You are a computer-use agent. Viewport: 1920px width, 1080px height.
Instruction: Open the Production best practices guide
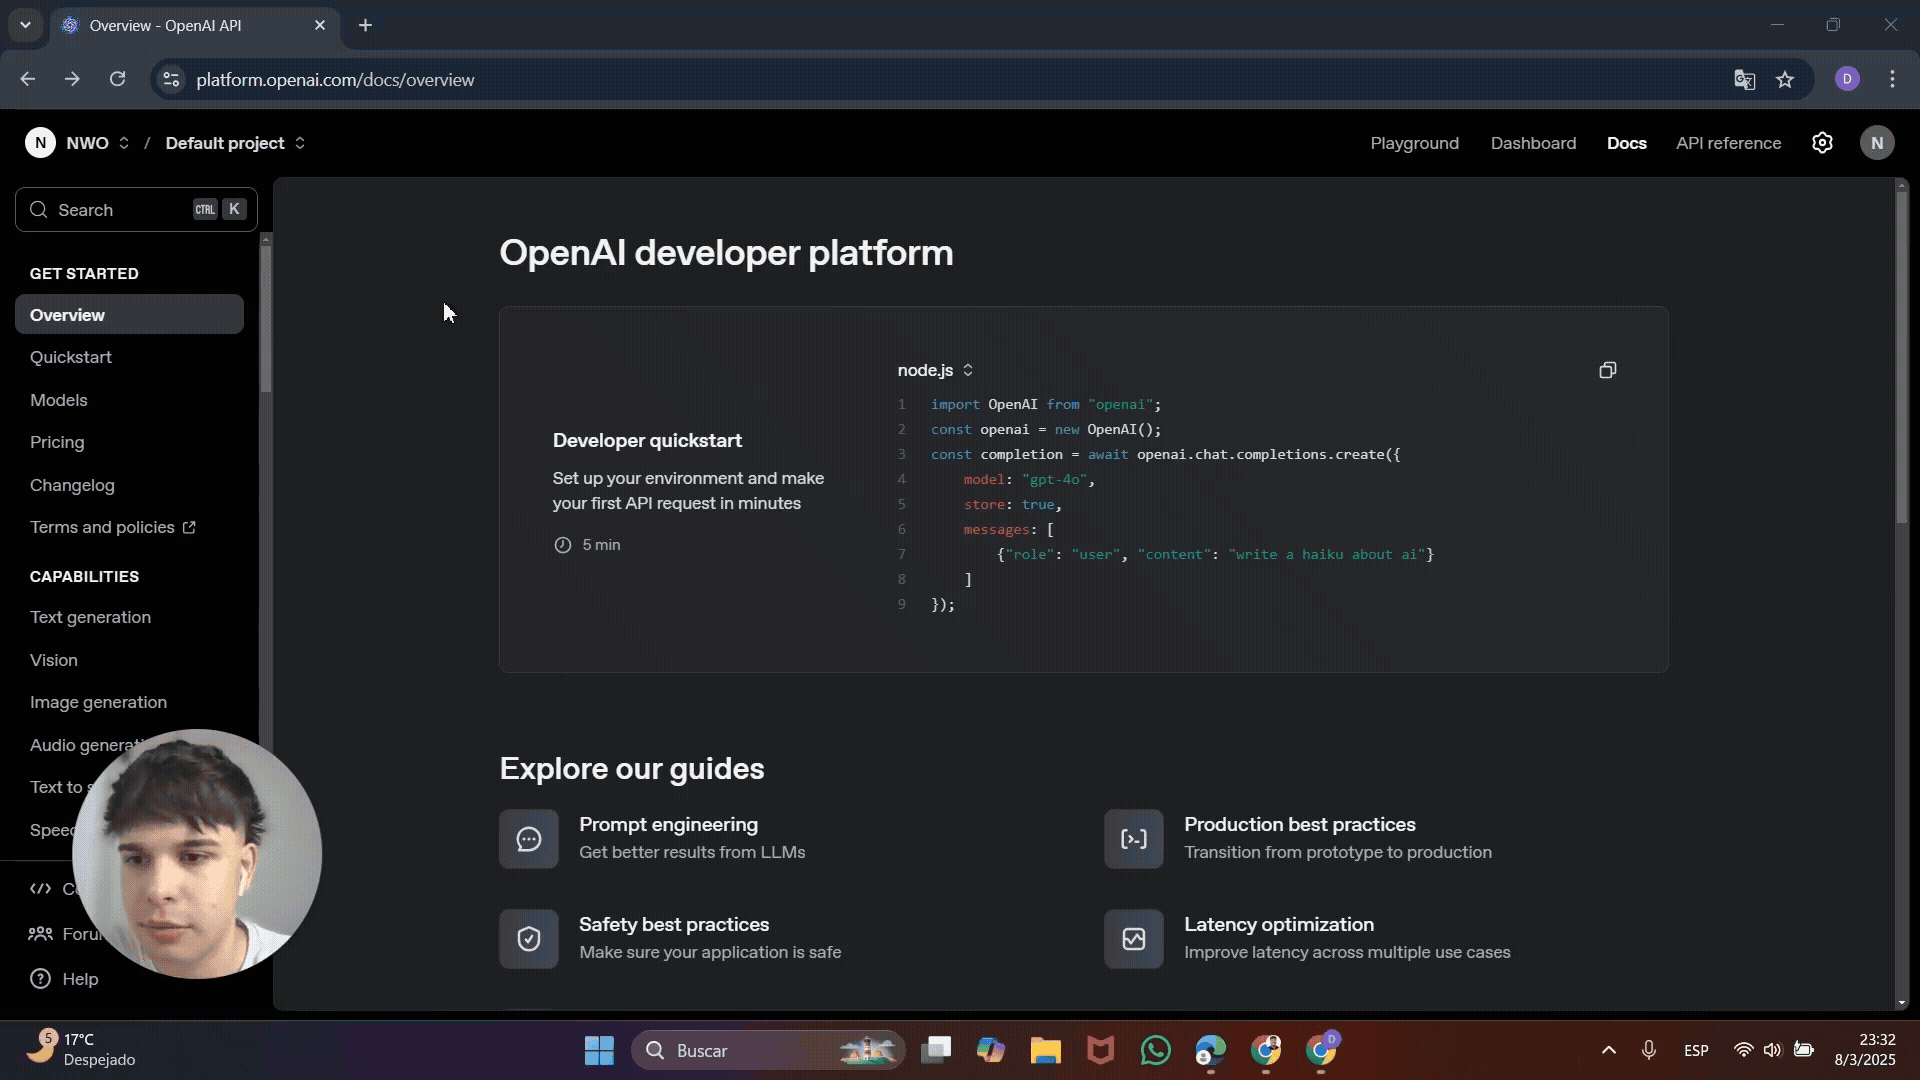1298,838
